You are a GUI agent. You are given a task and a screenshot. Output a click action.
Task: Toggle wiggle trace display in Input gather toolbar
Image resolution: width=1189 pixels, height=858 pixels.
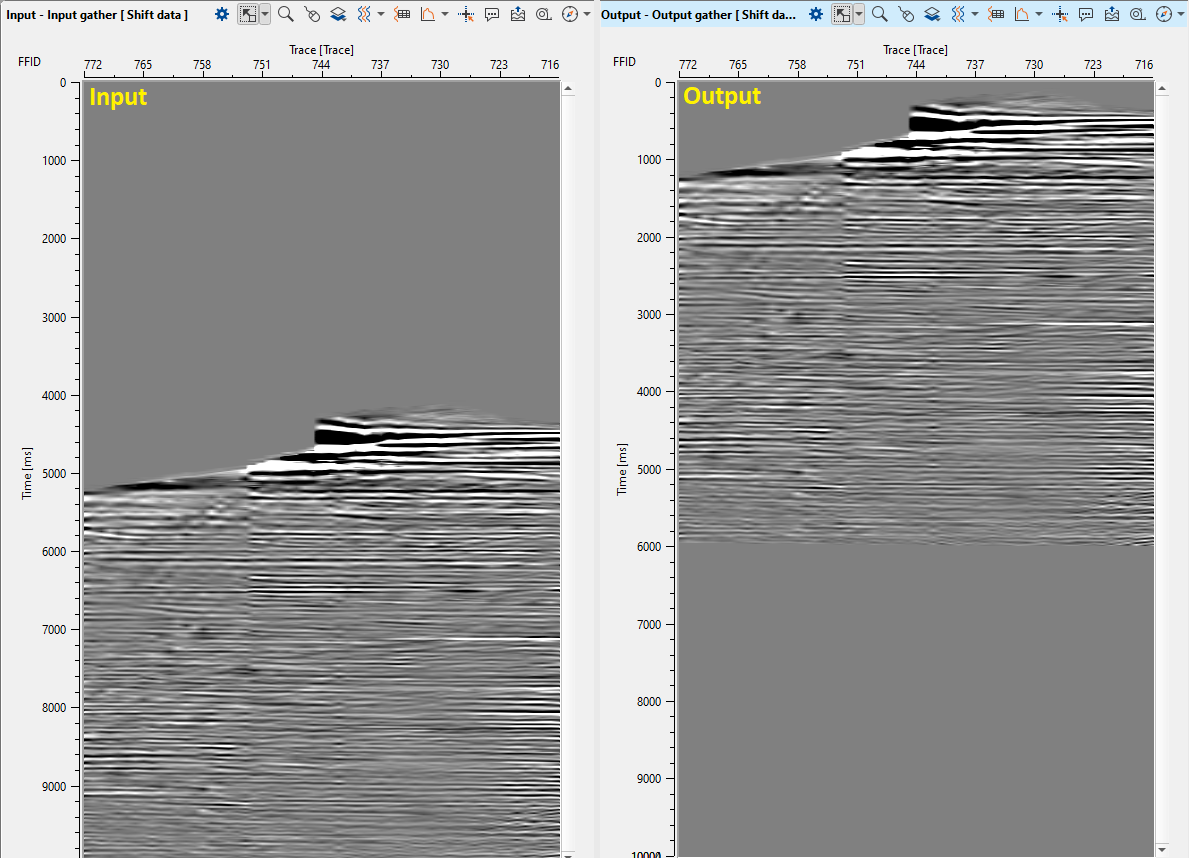[365, 14]
